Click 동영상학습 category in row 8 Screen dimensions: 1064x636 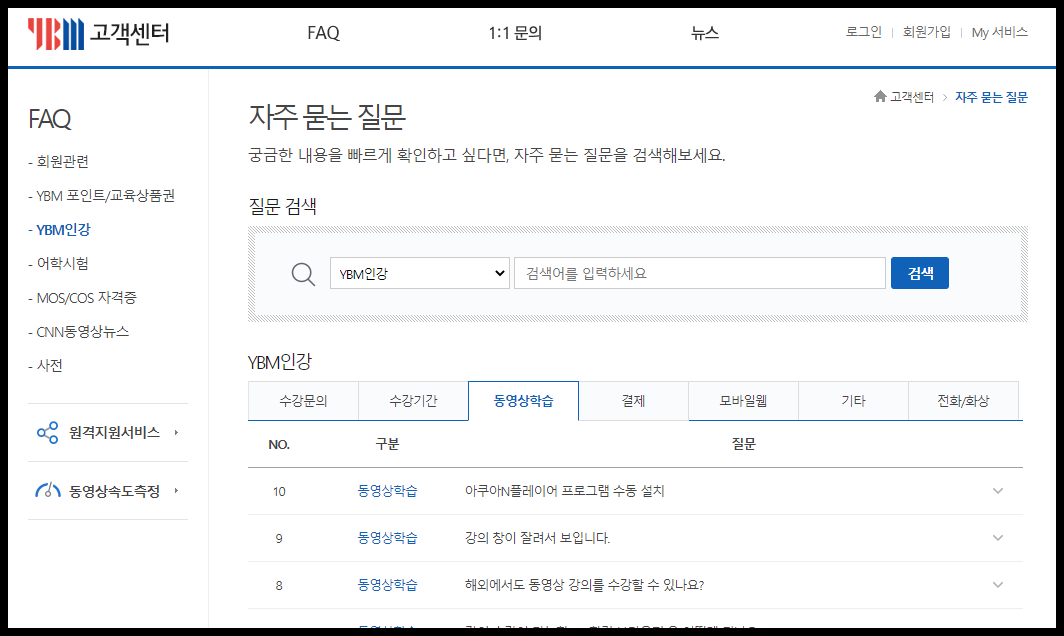point(387,584)
